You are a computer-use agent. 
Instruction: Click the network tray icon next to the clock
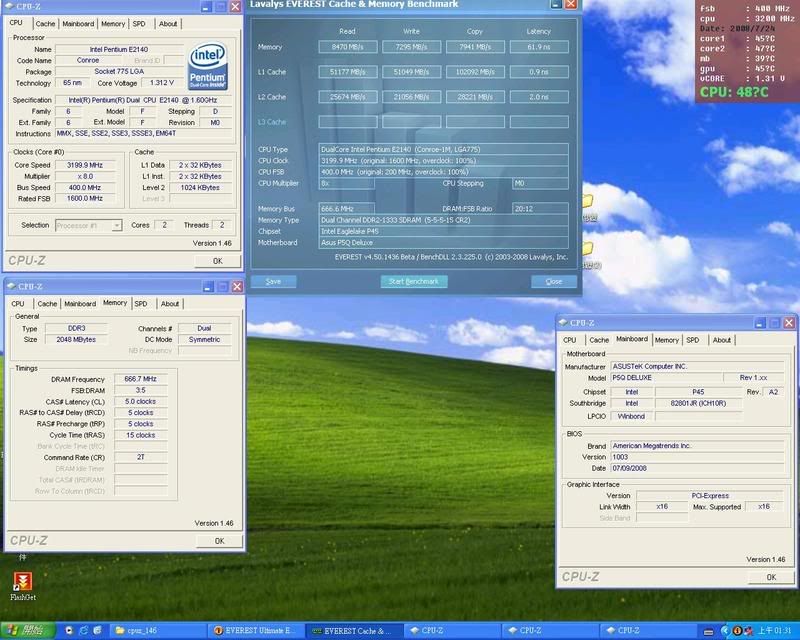[748, 631]
